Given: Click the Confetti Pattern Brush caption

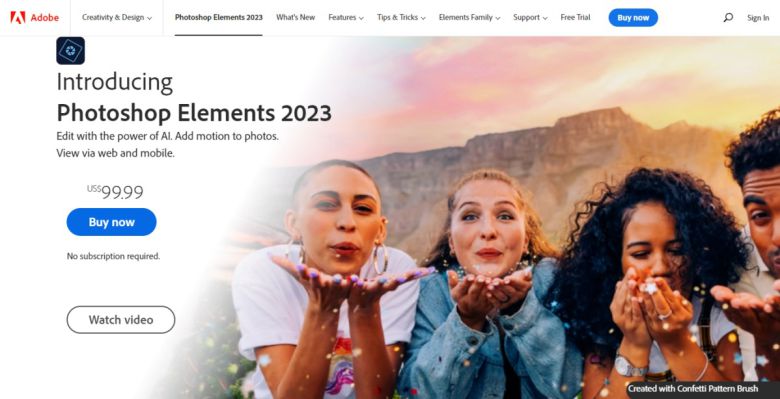Looking at the screenshot, I should click(x=693, y=389).
